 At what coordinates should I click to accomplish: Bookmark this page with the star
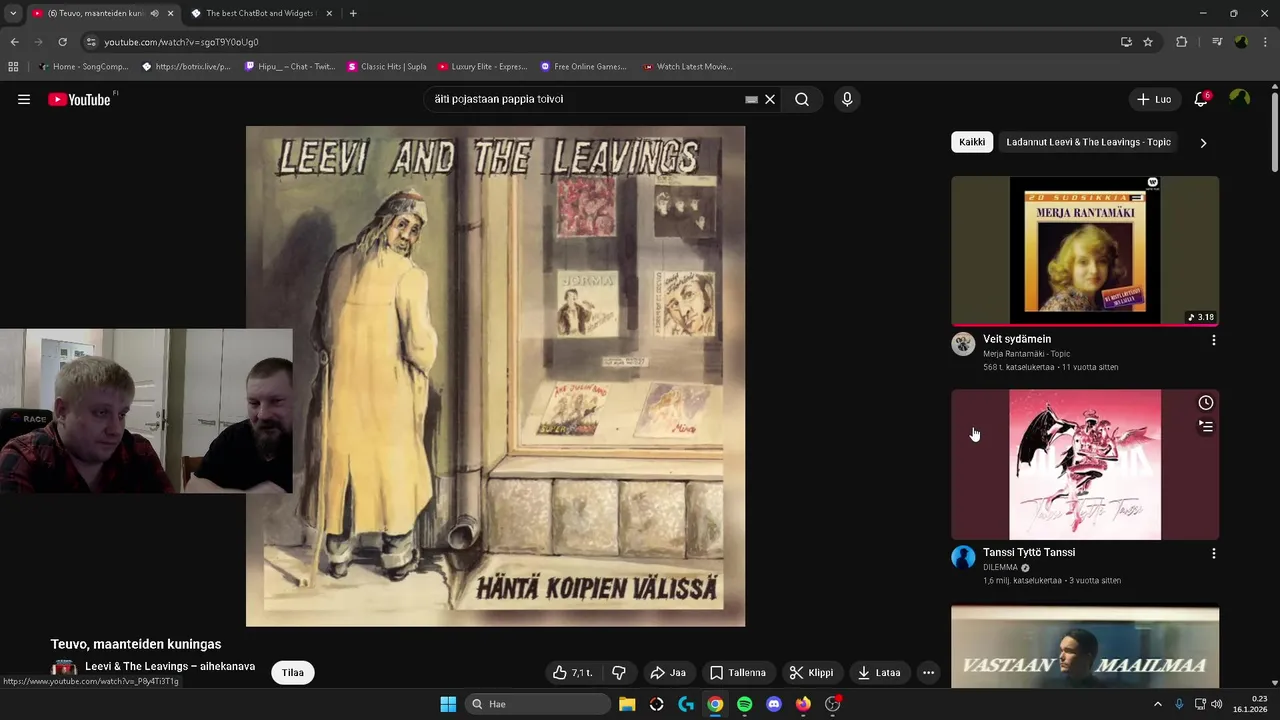(x=1148, y=42)
